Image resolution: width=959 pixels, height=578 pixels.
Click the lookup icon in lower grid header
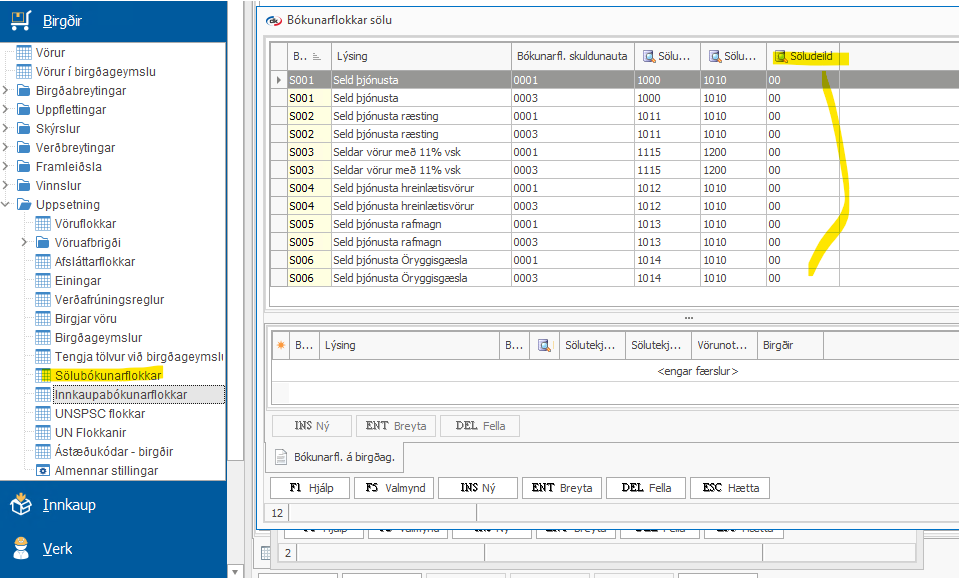coord(544,345)
